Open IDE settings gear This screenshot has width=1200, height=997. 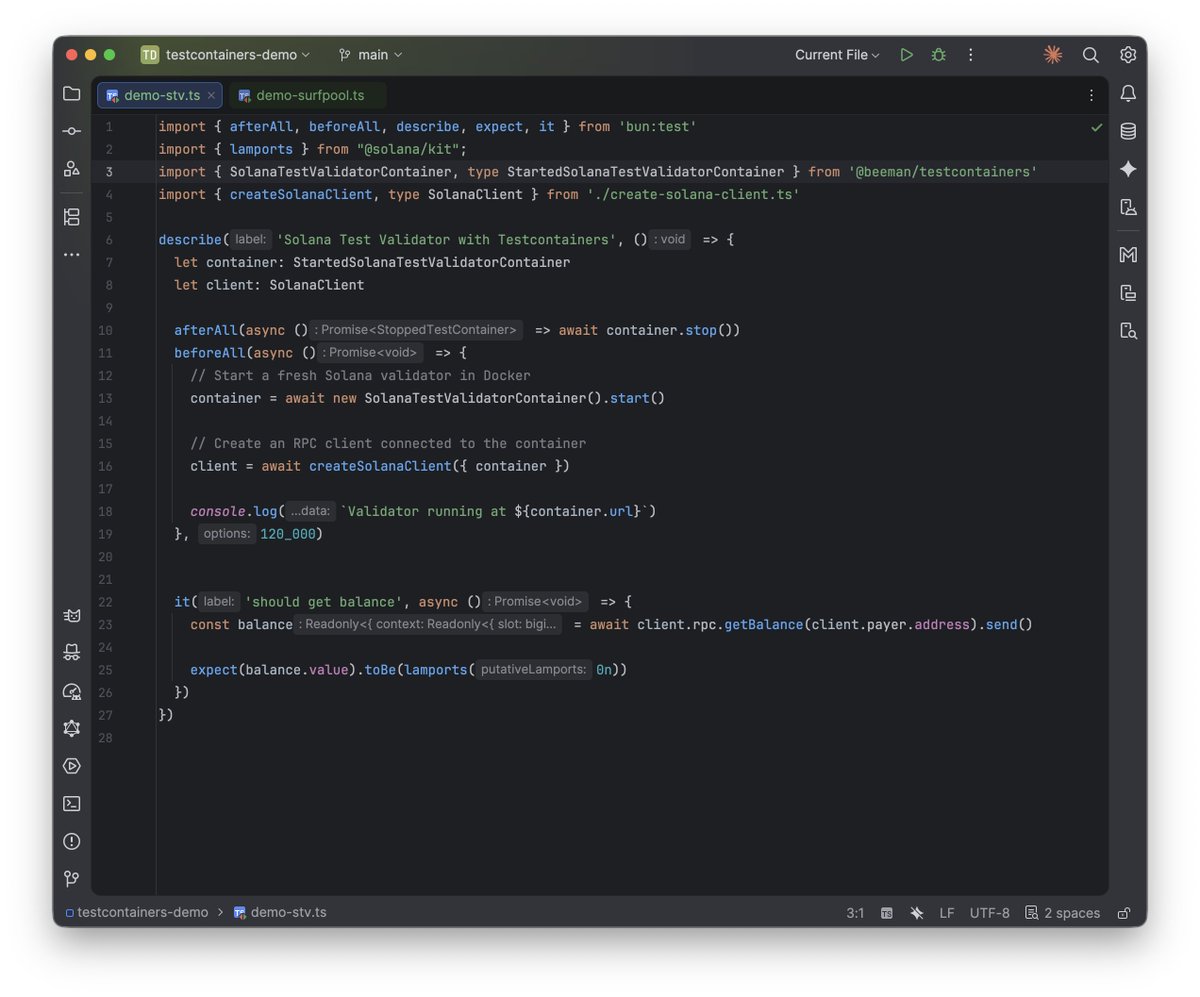click(1128, 55)
